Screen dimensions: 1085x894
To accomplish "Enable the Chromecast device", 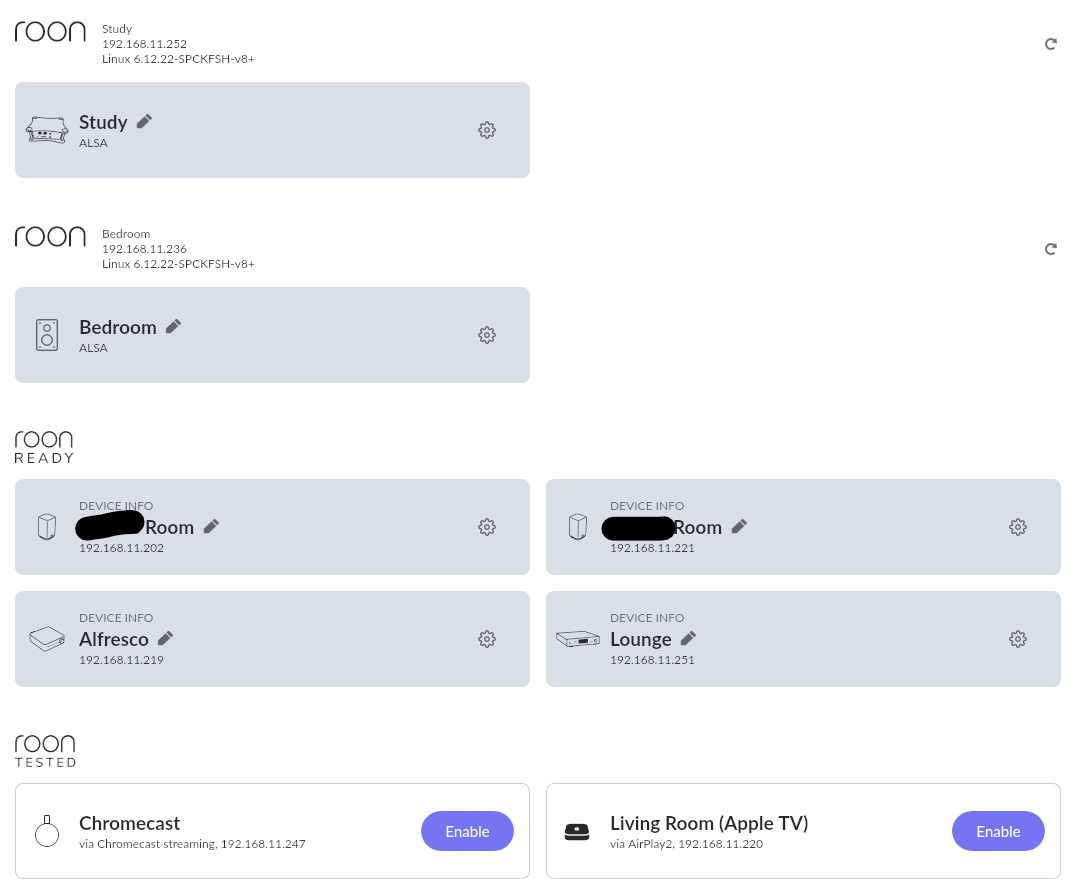I will pyautogui.click(x=467, y=831).
